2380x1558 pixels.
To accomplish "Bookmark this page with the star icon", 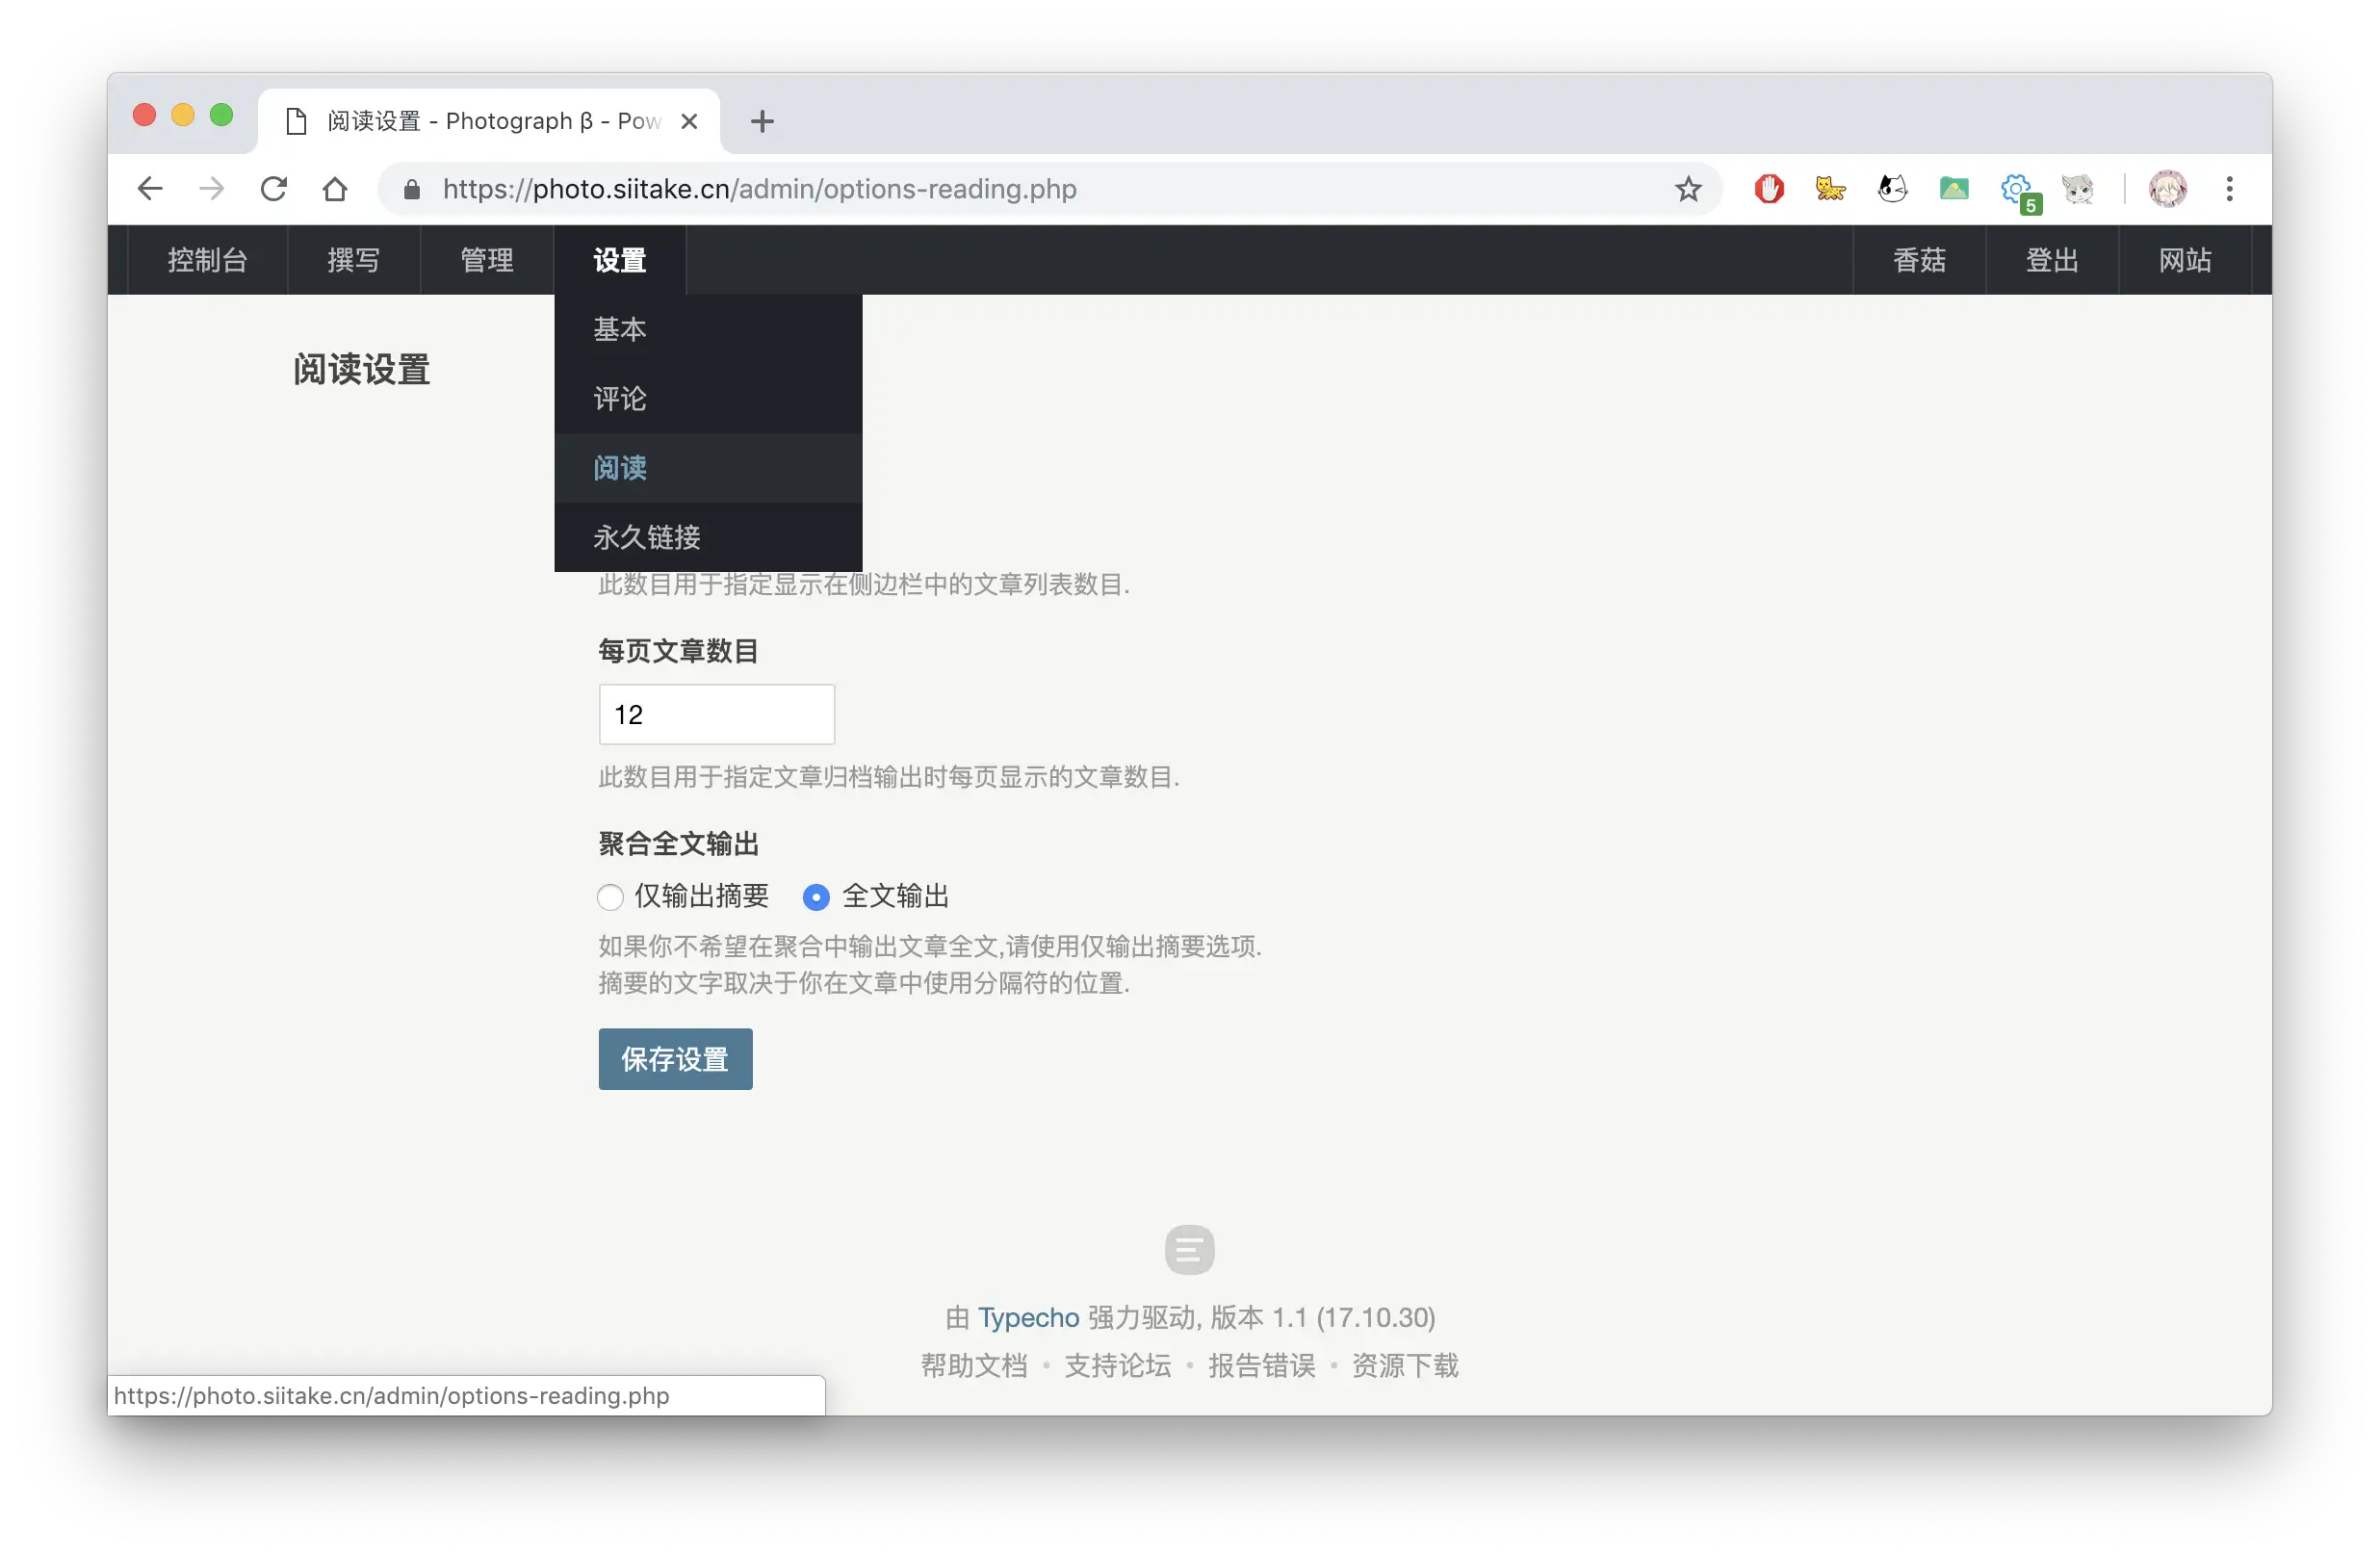I will 1688,189.
